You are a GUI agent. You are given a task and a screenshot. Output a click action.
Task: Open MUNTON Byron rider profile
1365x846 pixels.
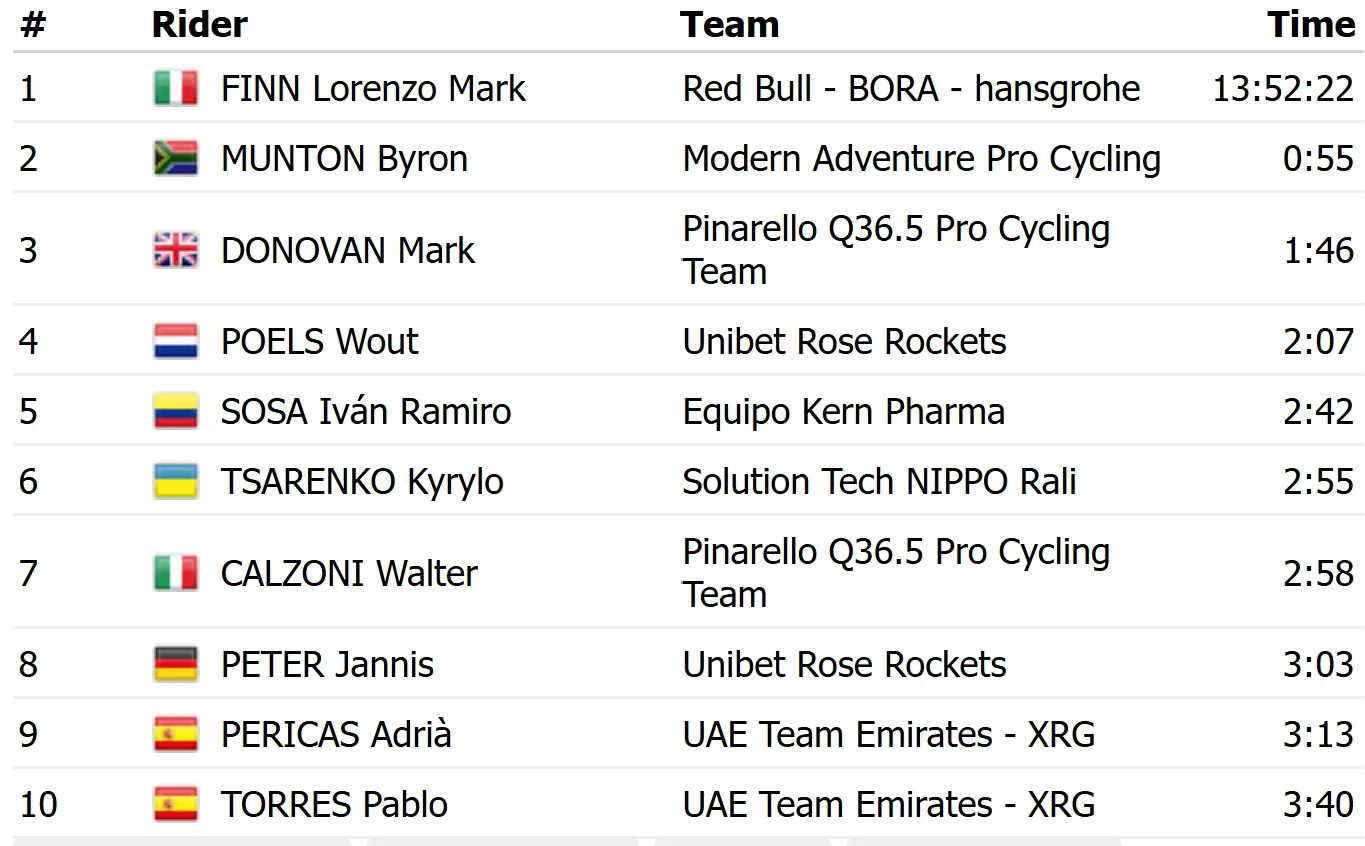point(344,158)
